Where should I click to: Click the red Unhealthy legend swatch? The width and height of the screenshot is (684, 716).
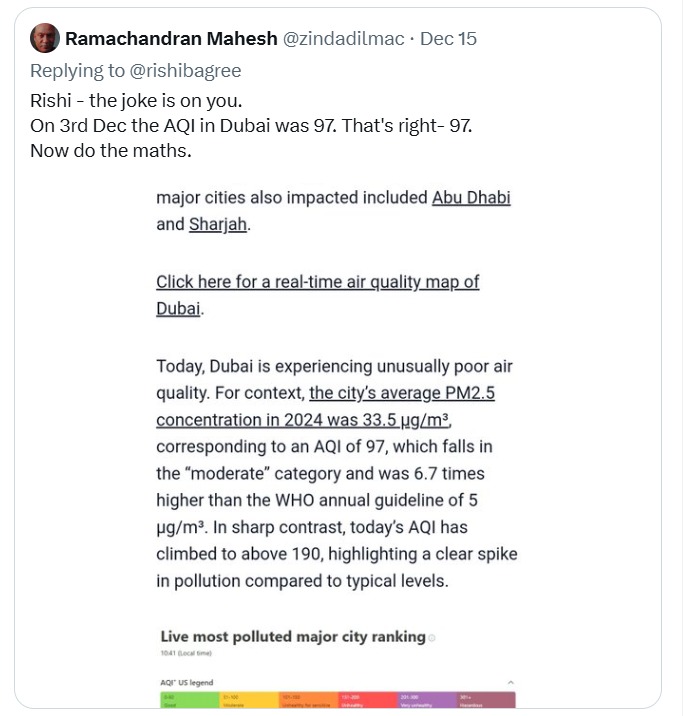coord(369,698)
